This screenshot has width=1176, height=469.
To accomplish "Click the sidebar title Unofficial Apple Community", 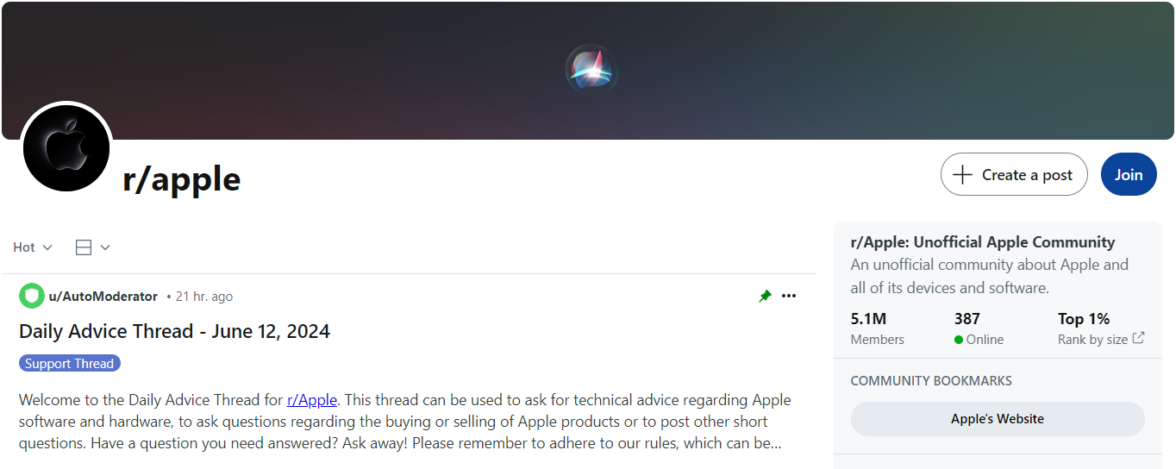I will pyautogui.click(x=982, y=242).
